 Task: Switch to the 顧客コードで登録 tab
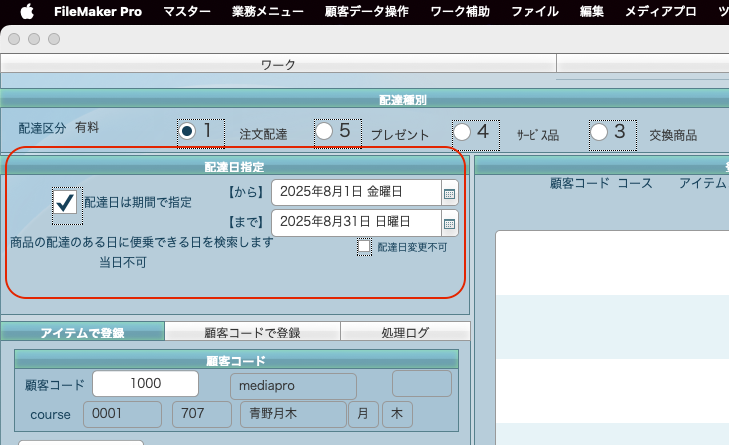252,332
